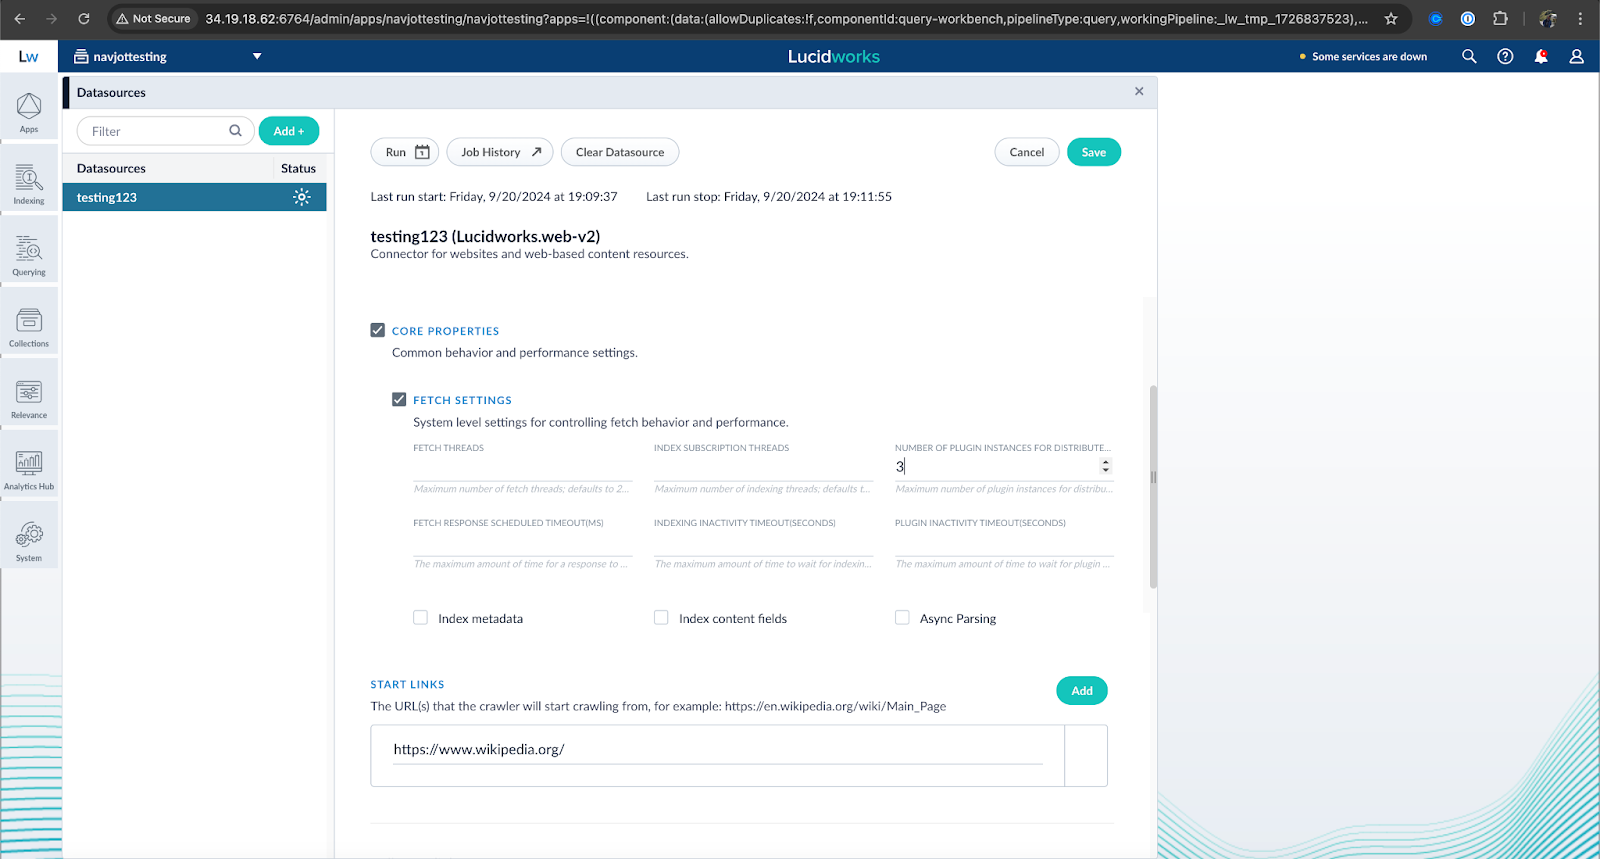Click the Plugin Inactivity Timeout field

point(1004,543)
